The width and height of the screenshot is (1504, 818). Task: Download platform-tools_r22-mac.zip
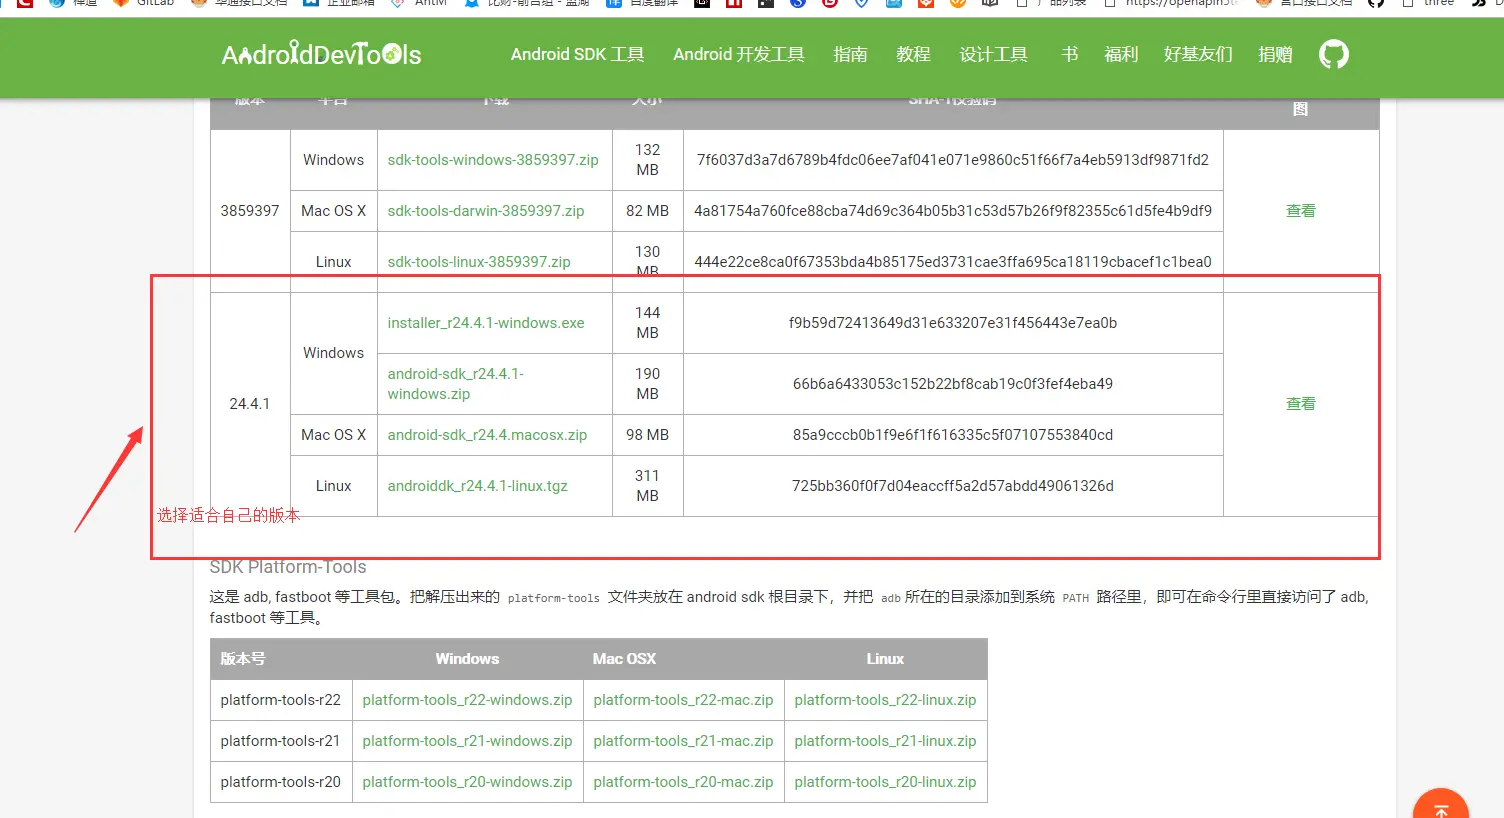[683, 700]
